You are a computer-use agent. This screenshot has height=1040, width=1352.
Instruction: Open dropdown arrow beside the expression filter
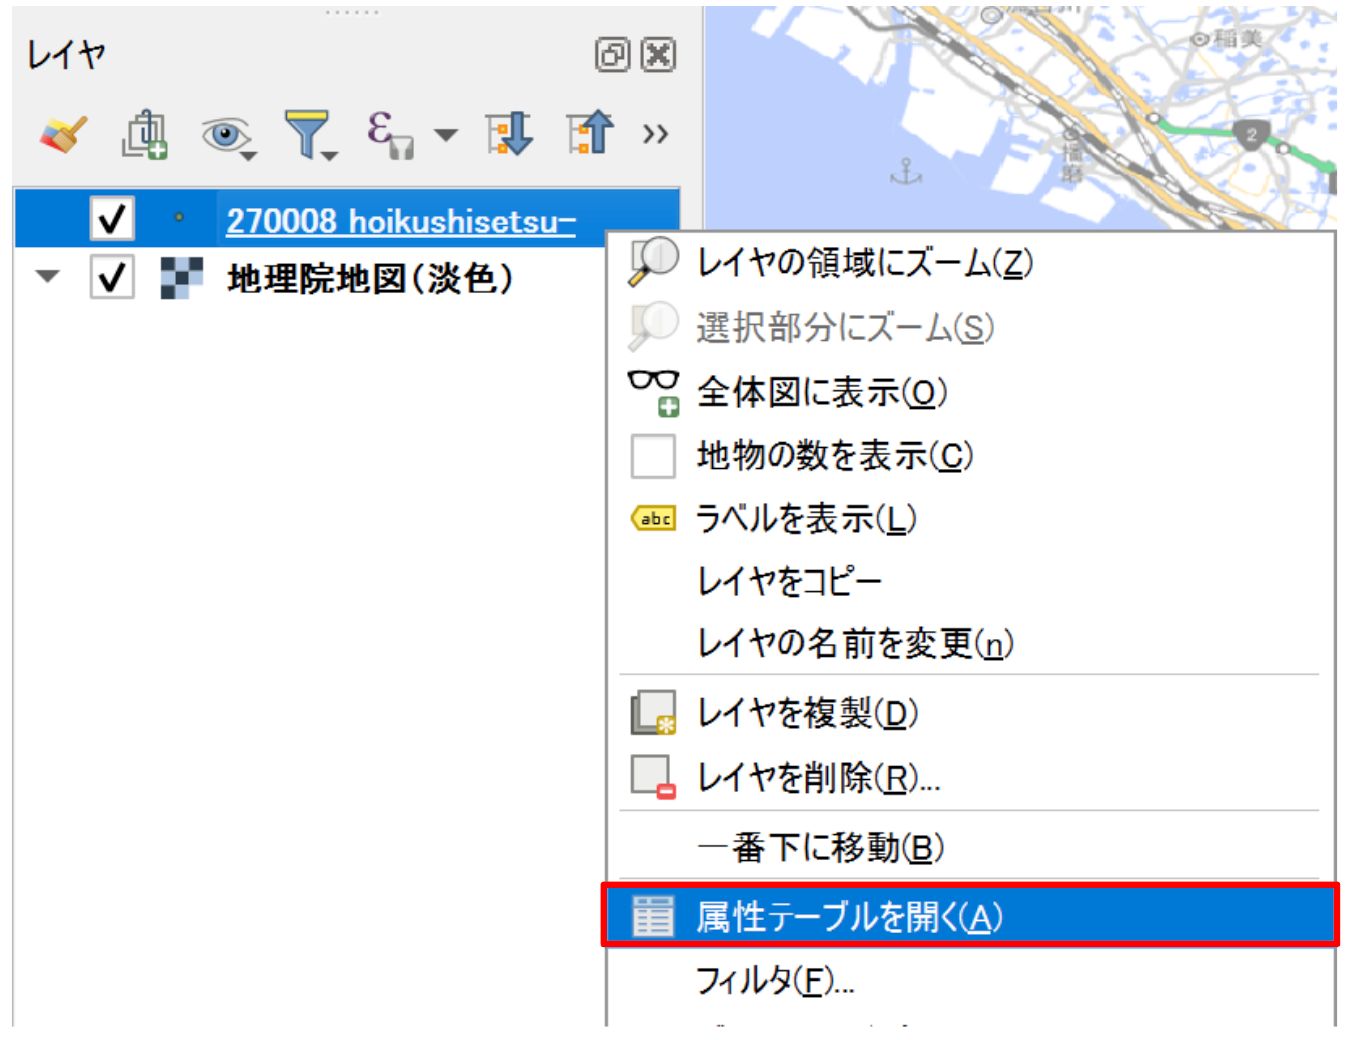tap(446, 134)
